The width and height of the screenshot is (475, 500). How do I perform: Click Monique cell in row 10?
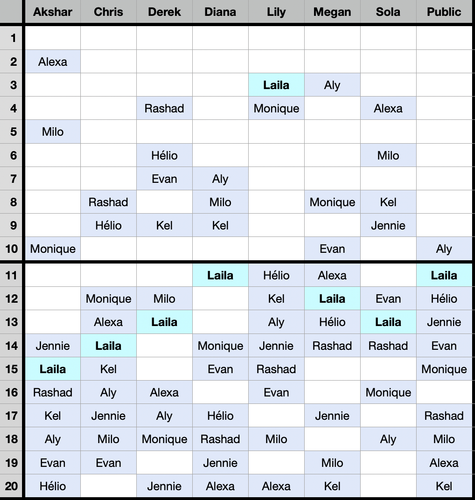53,249
